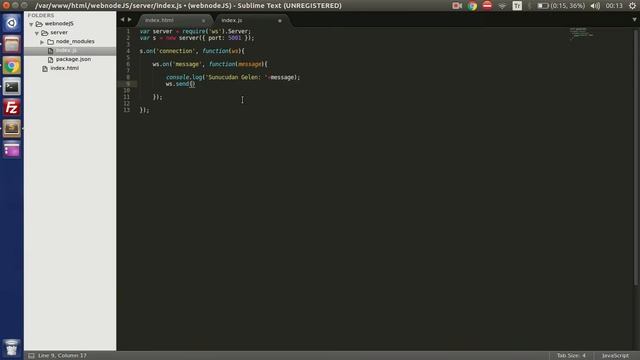
Task: Select the server folder label
Action: pyautogui.click(x=59, y=33)
